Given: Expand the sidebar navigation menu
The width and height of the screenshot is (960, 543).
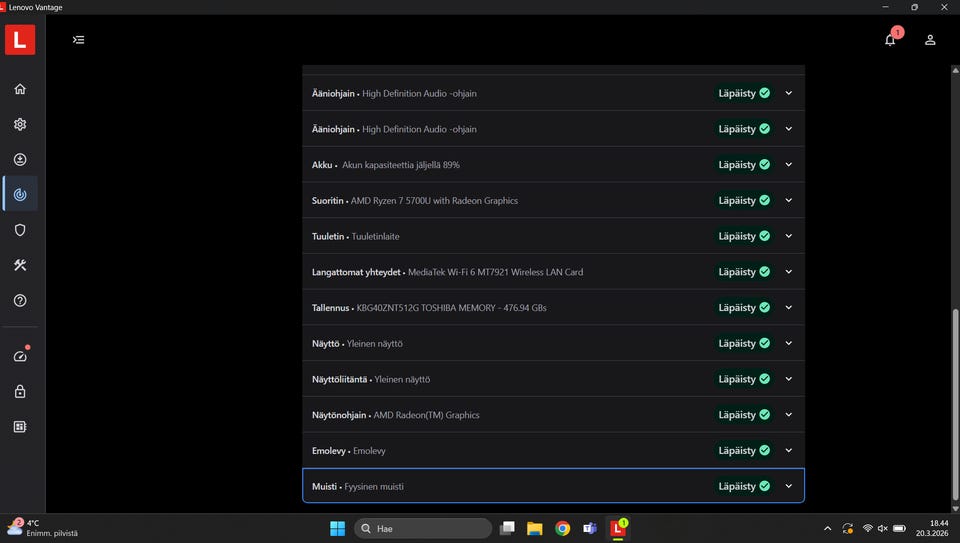Looking at the screenshot, I should click(78, 40).
